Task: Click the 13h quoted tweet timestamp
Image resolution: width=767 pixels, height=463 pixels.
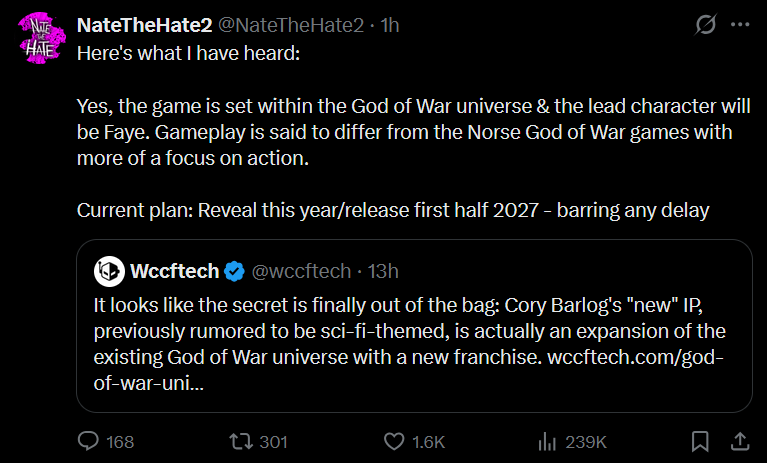Action: point(383,271)
